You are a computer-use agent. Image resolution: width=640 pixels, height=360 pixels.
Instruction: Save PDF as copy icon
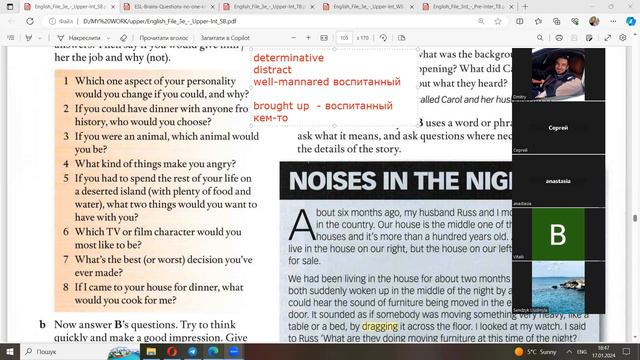(589, 38)
